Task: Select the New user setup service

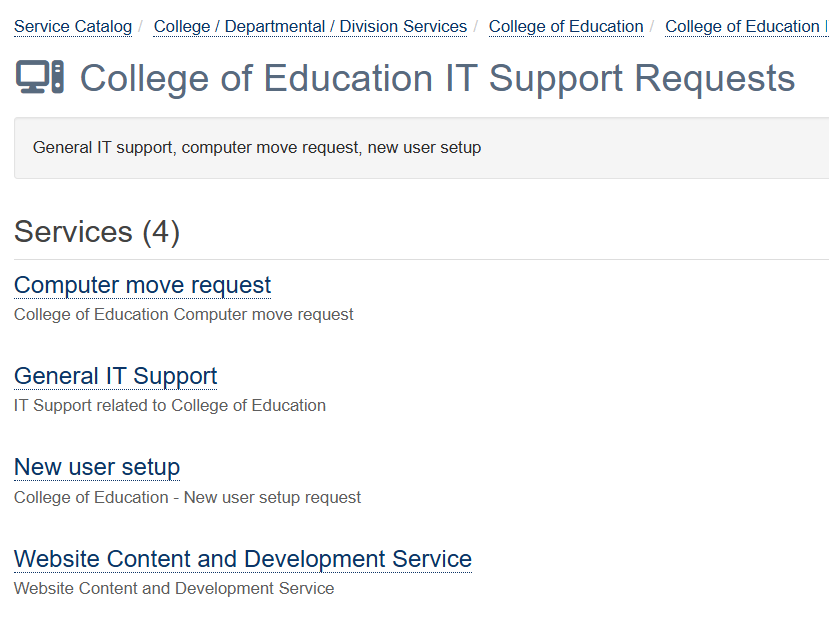Action: point(97,467)
